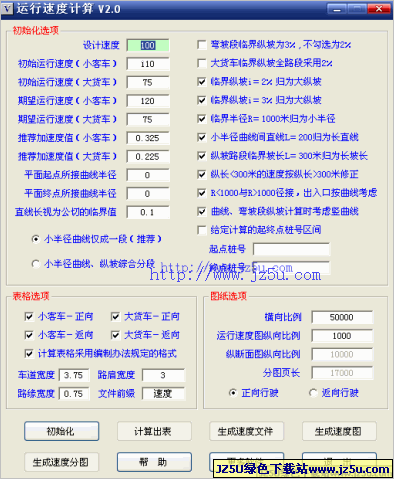394x479 pixels.
Task: Toggle 大货车-返向 checkbox
Action: pyautogui.click(x=115, y=335)
